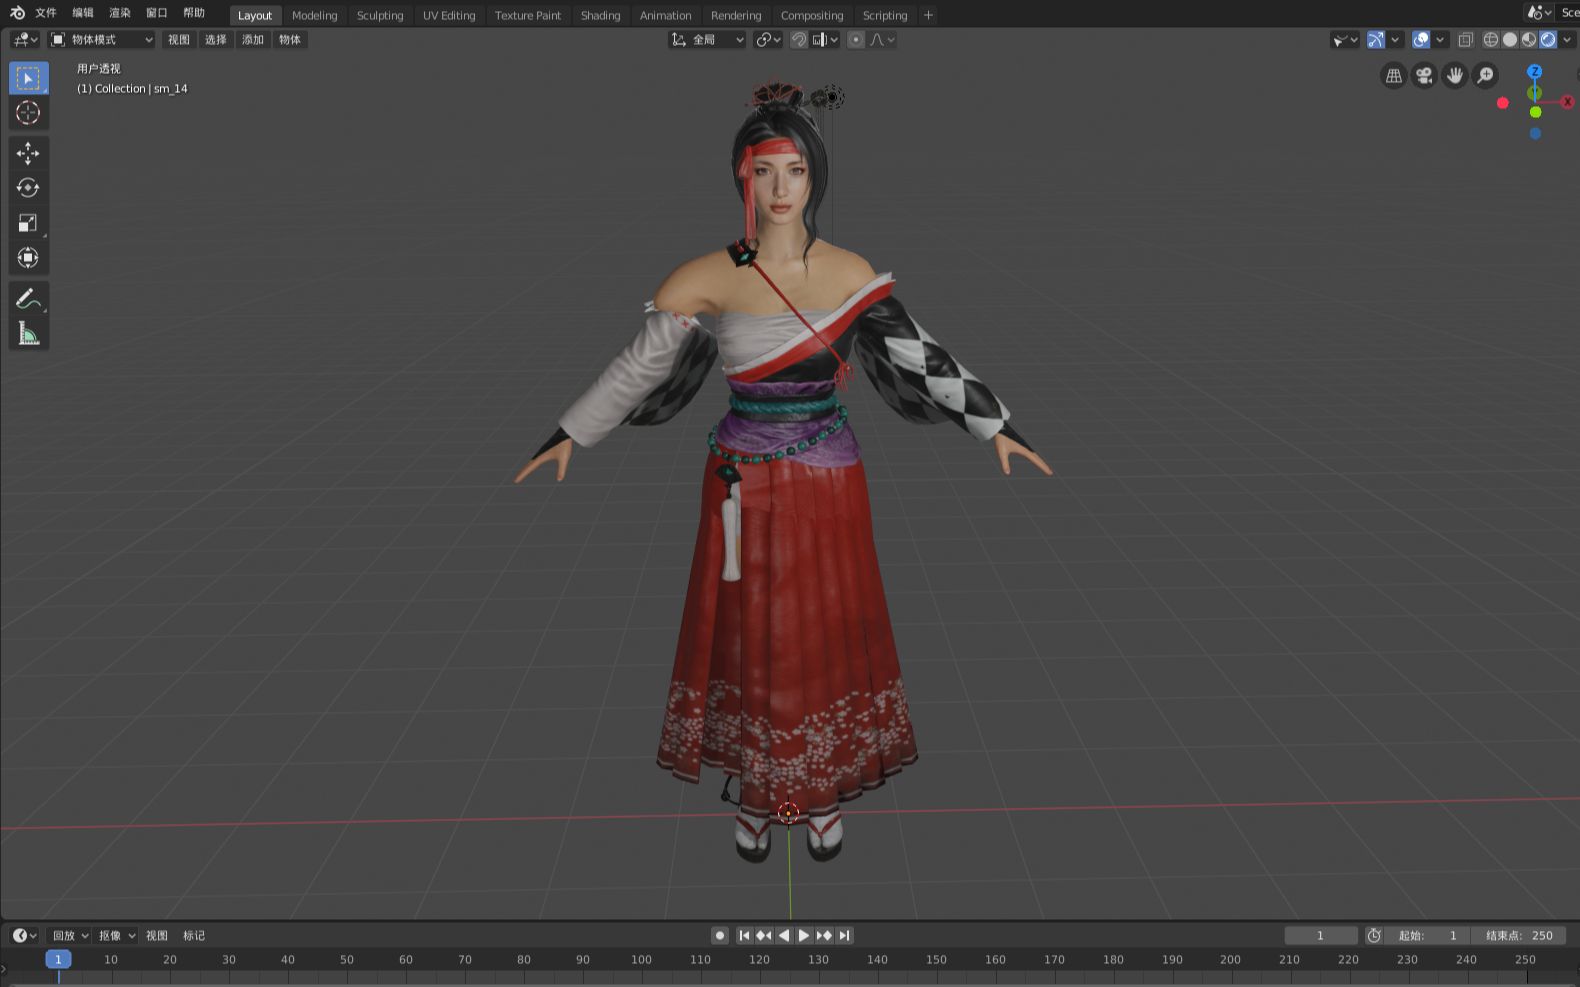Screen dimensions: 1580x987
Task: Toggle snapping magnet icon
Action: [x=799, y=40]
